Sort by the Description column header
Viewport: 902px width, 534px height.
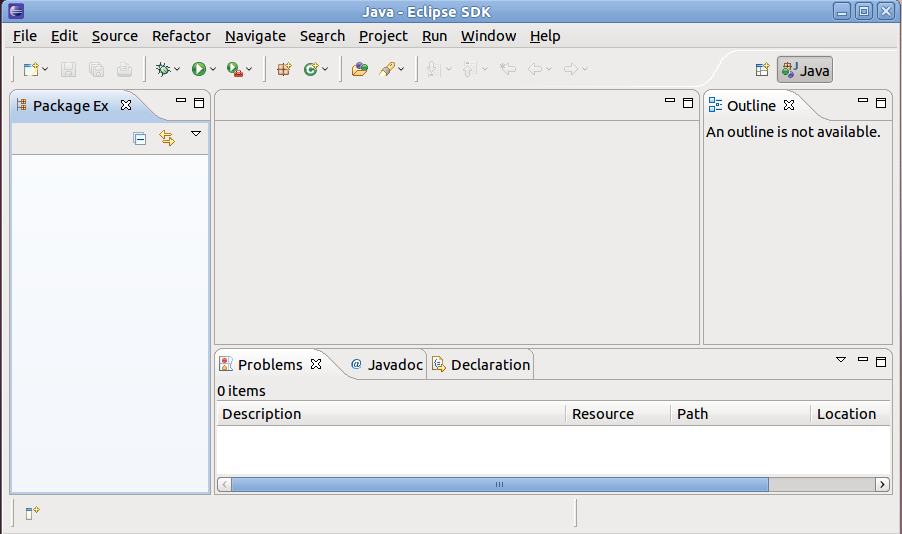coord(391,414)
